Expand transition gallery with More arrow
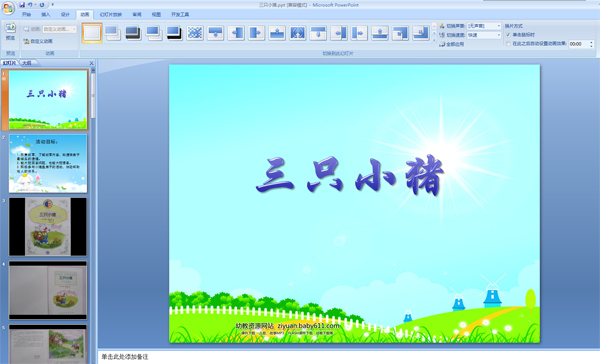Screen dimensions: 600x364 (434, 40)
